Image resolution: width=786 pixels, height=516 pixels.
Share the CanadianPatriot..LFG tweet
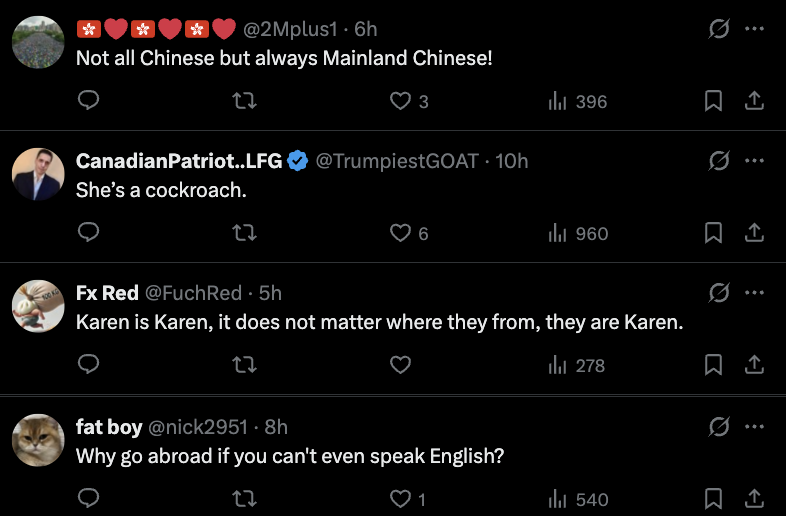click(755, 233)
